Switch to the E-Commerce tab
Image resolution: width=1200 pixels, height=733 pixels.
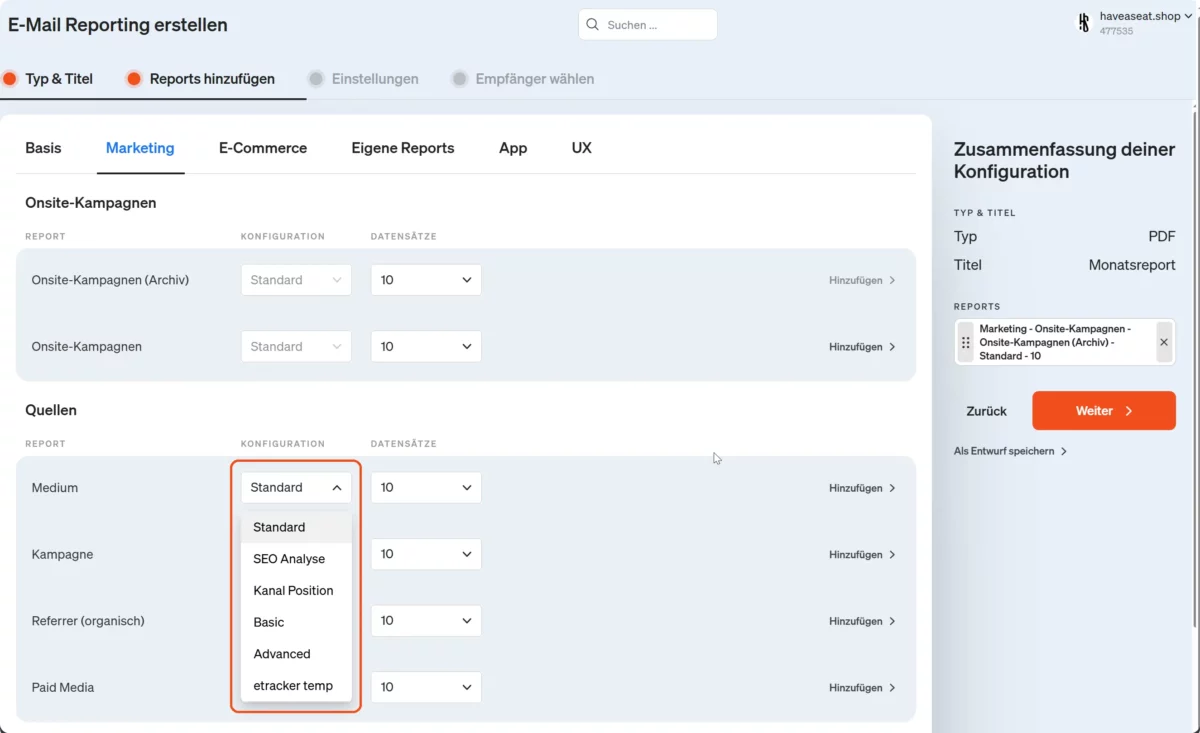click(x=263, y=148)
